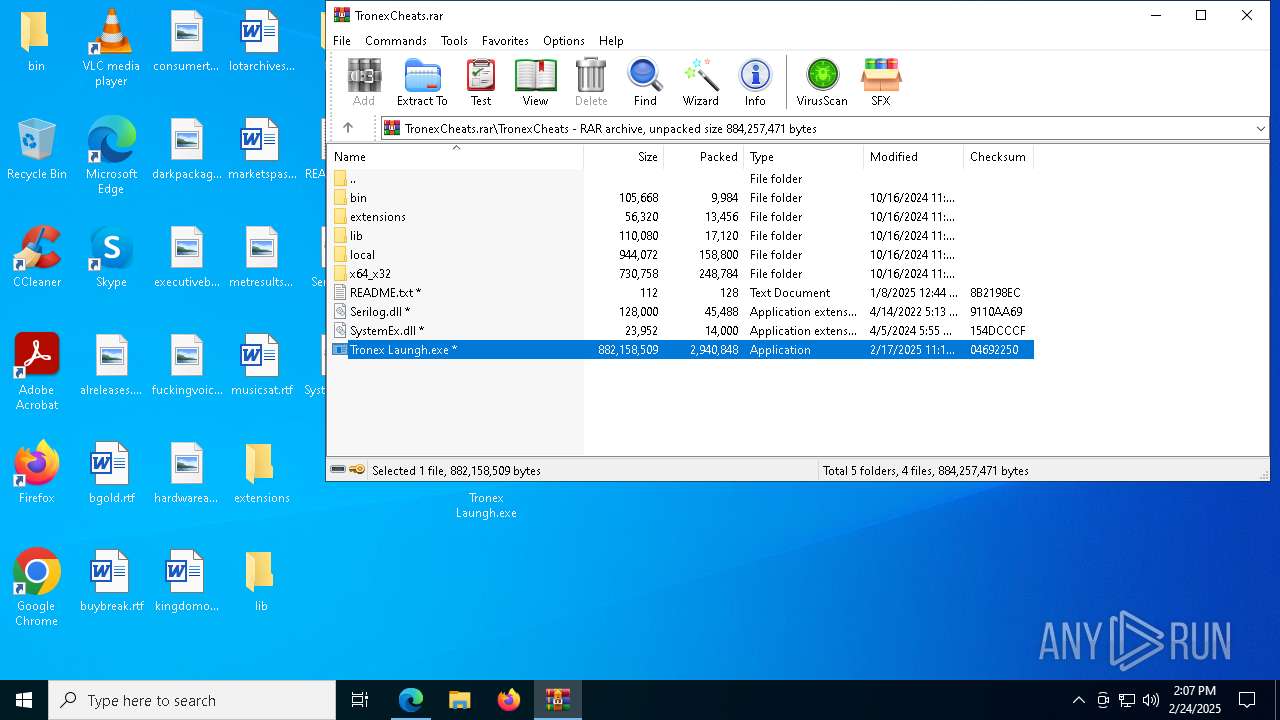Open the Favorites menu
This screenshot has height=720, width=1280.
[x=505, y=41]
